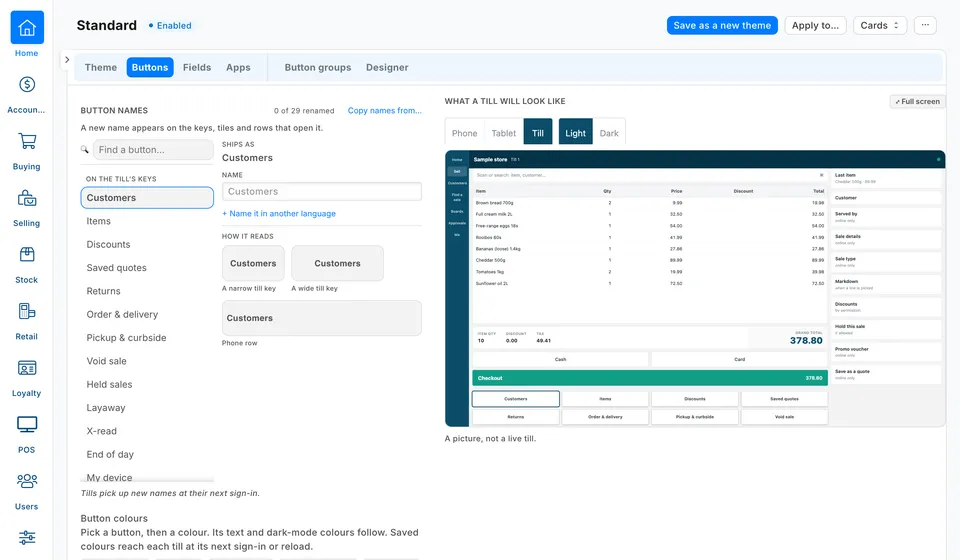Select Customers in the button list
960x560 pixels.
[147, 198]
